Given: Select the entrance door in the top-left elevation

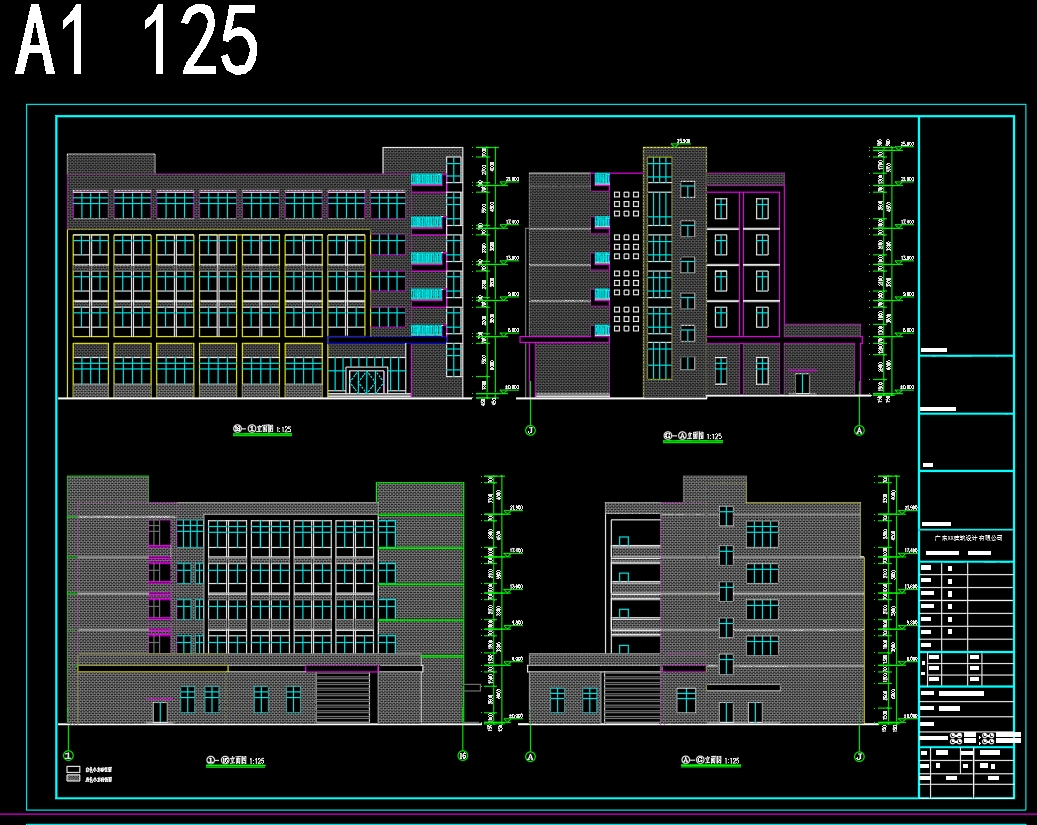Looking at the screenshot, I should [x=366, y=382].
